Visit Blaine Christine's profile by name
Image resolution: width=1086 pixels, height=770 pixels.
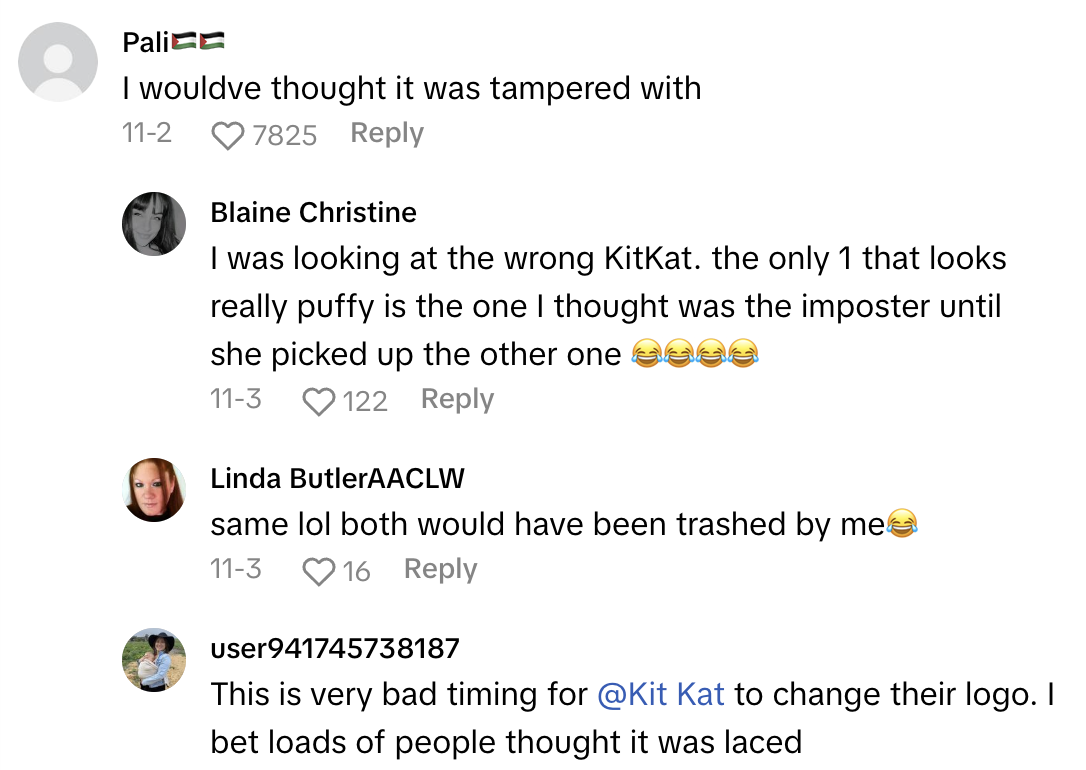(313, 212)
